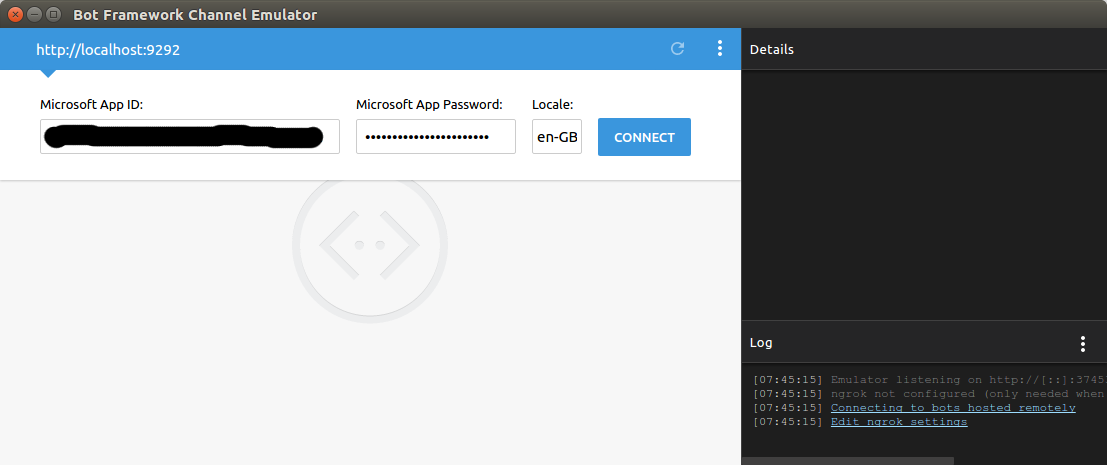The image size is (1107, 465).
Task: Open the Log panel three-dot menu
Action: pyautogui.click(x=1082, y=344)
